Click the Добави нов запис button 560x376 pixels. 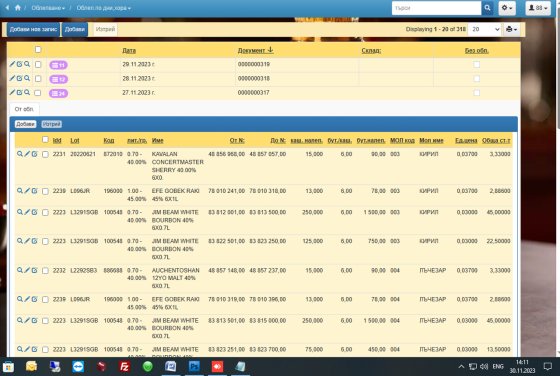pos(33,29)
